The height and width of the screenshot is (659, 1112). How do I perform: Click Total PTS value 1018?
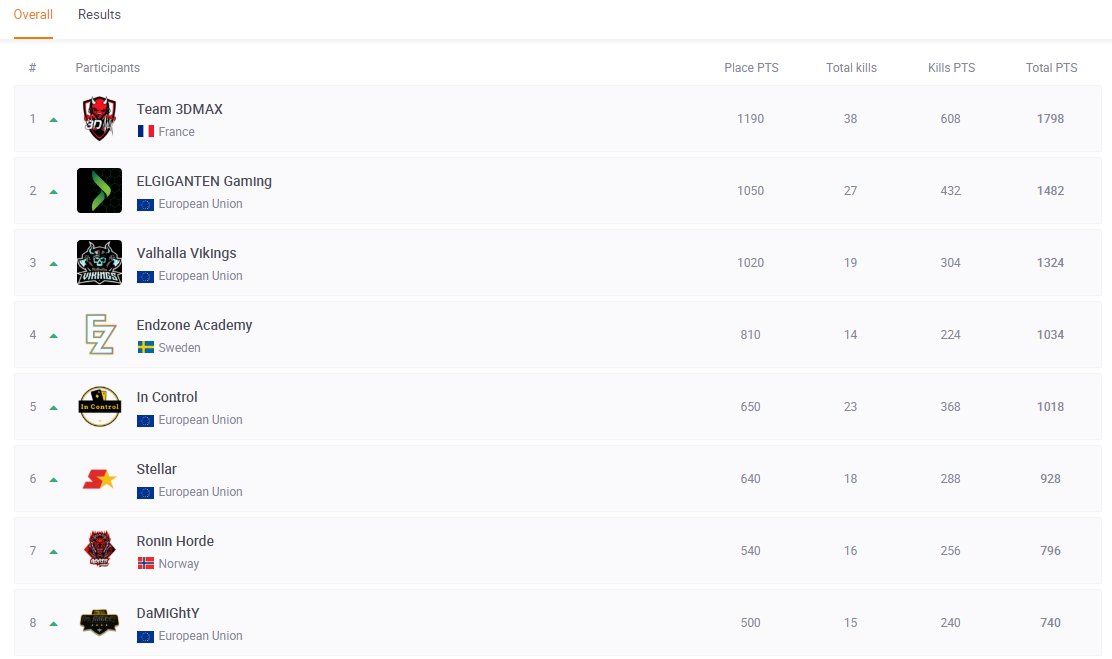[x=1050, y=406]
